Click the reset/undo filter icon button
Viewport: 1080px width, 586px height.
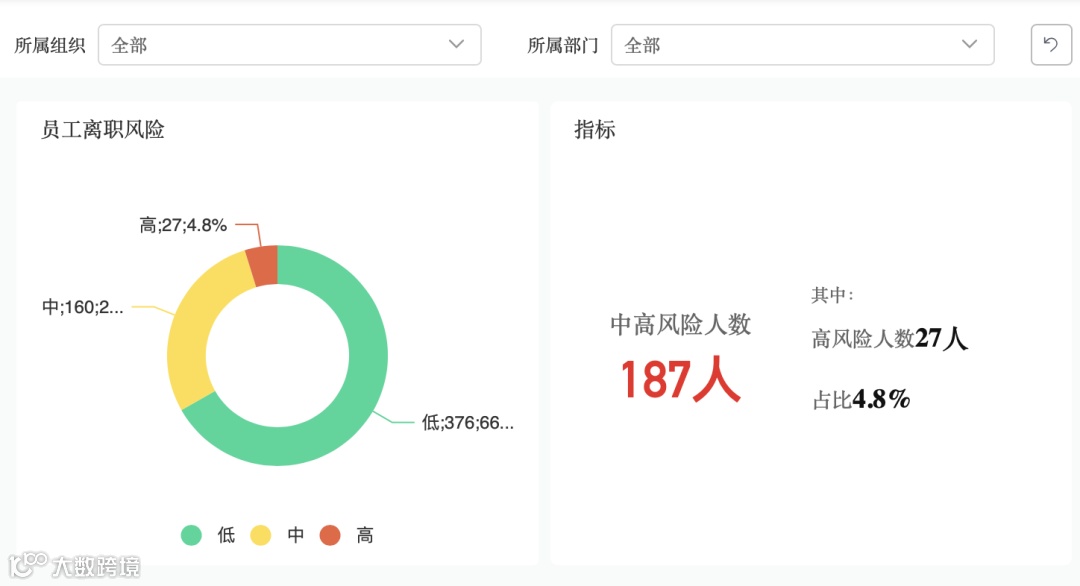(1051, 45)
